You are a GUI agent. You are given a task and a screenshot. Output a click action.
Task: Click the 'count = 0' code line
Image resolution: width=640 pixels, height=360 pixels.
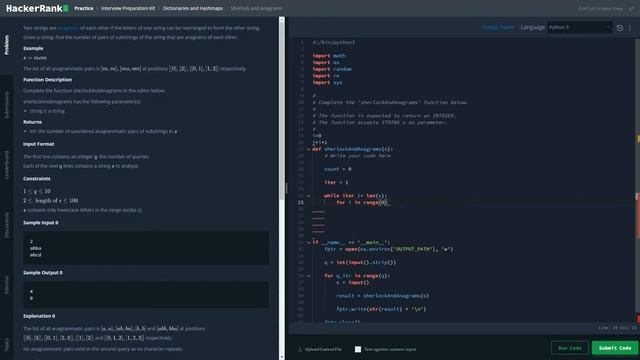(x=338, y=169)
